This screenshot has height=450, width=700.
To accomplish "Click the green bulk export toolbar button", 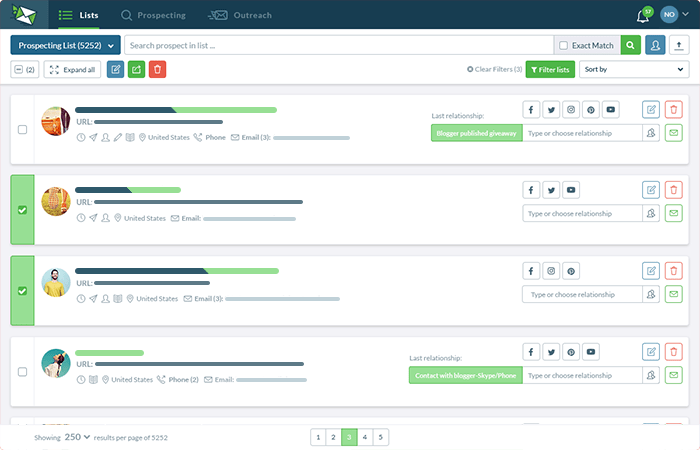I will coord(136,69).
